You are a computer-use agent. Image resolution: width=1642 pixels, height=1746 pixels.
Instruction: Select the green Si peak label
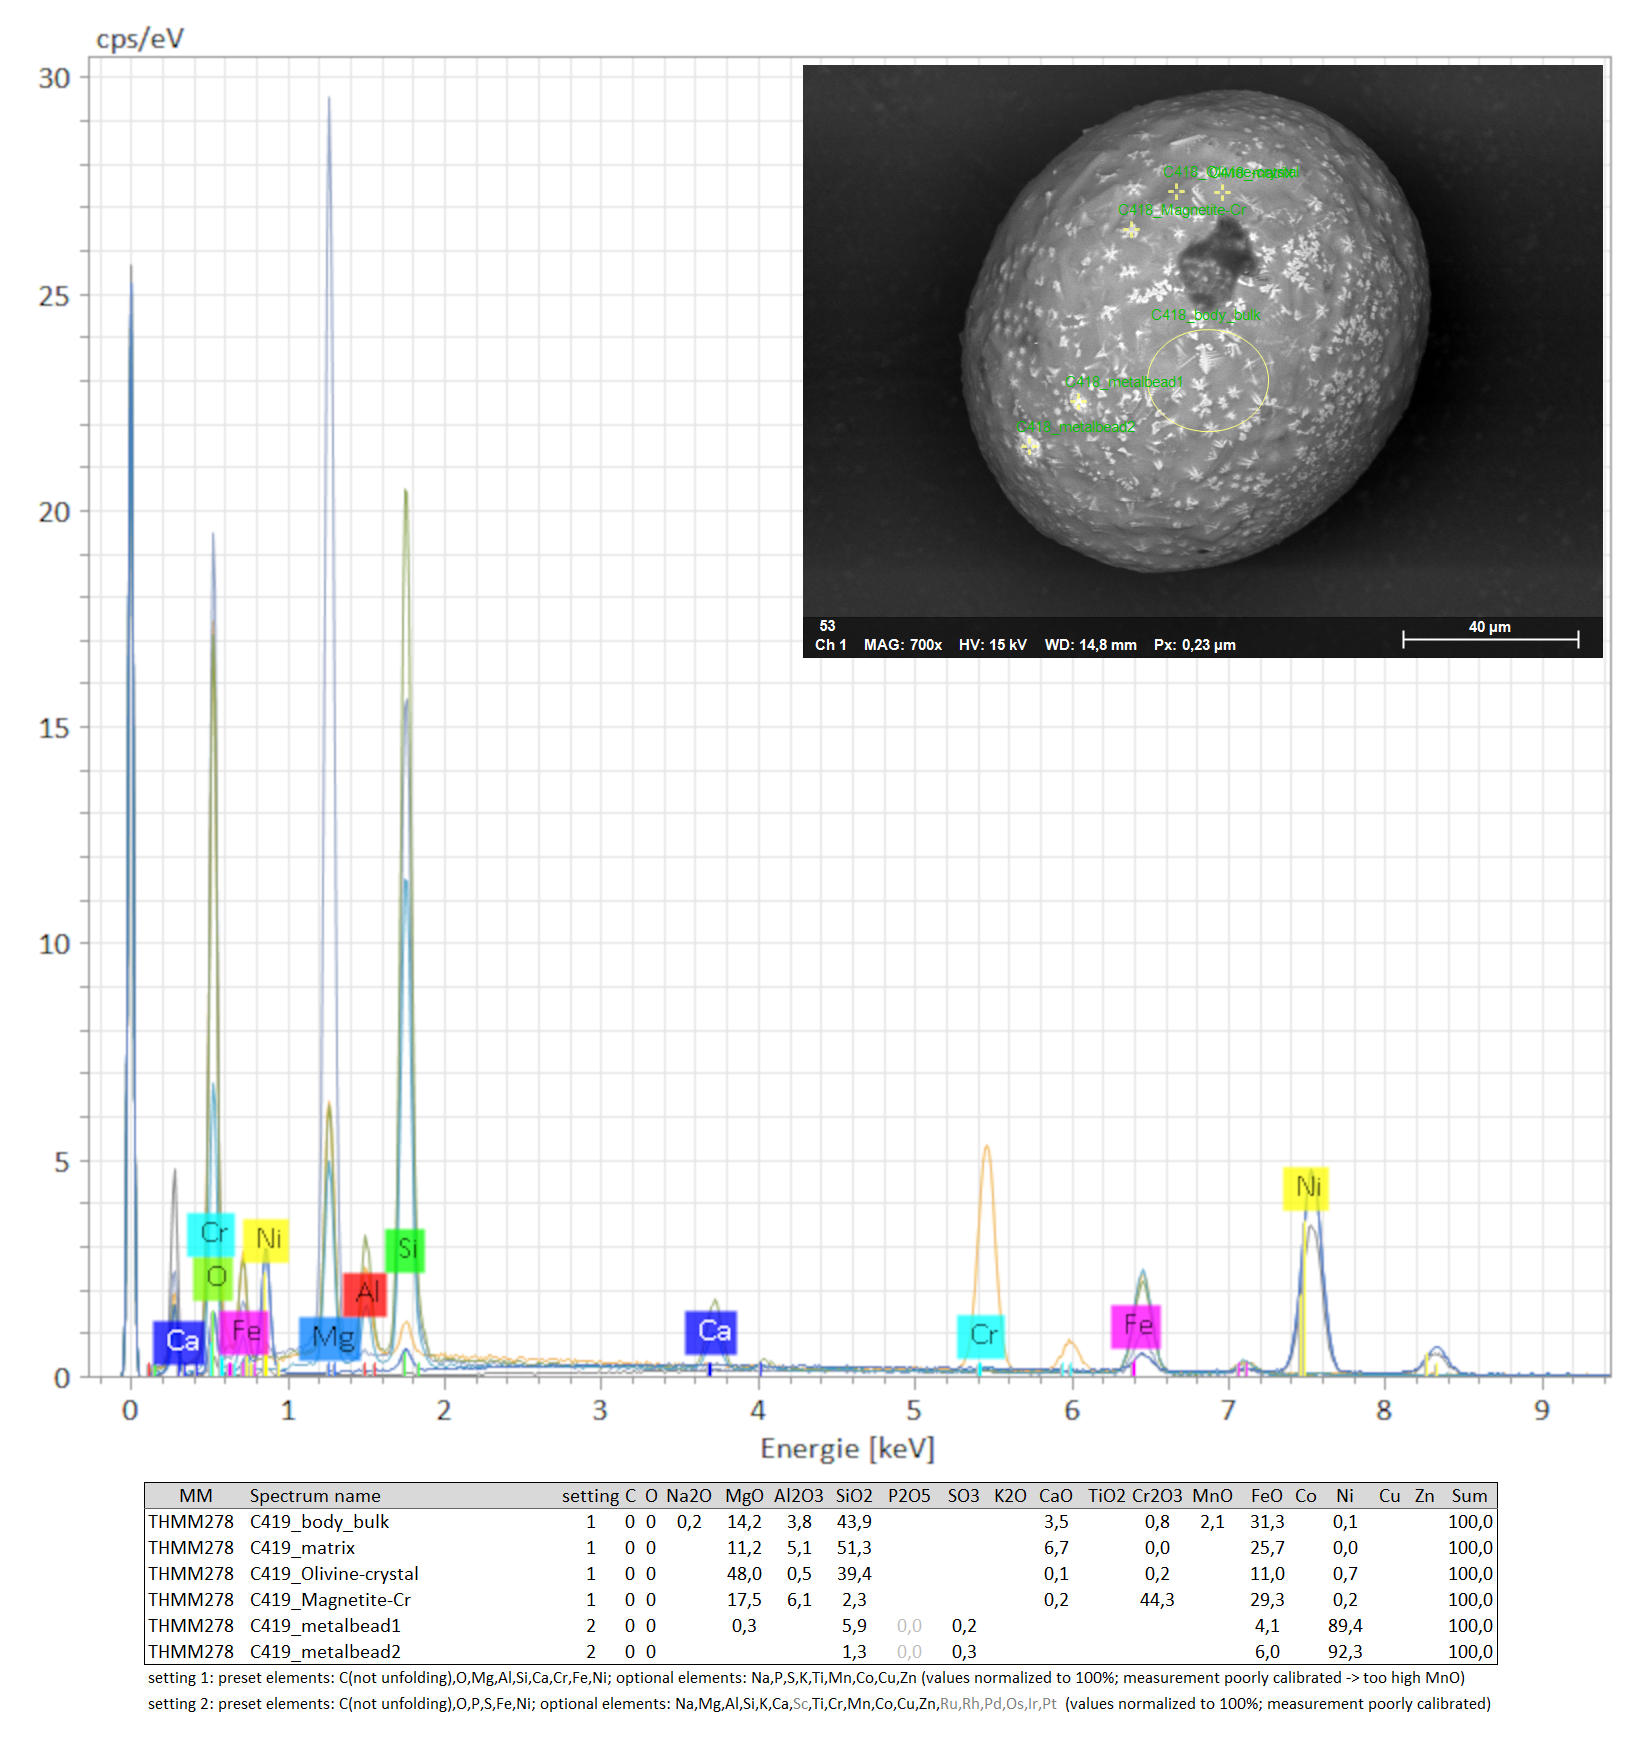point(405,1249)
